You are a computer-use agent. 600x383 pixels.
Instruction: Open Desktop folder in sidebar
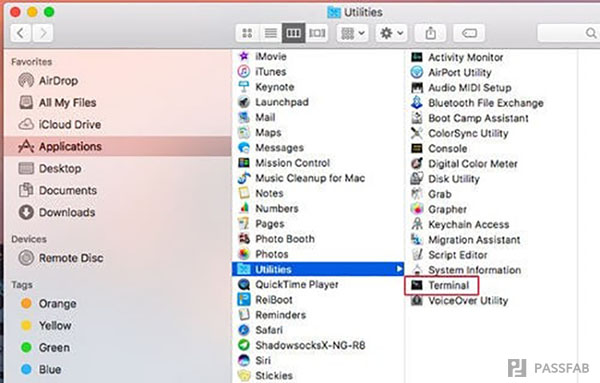50,168
